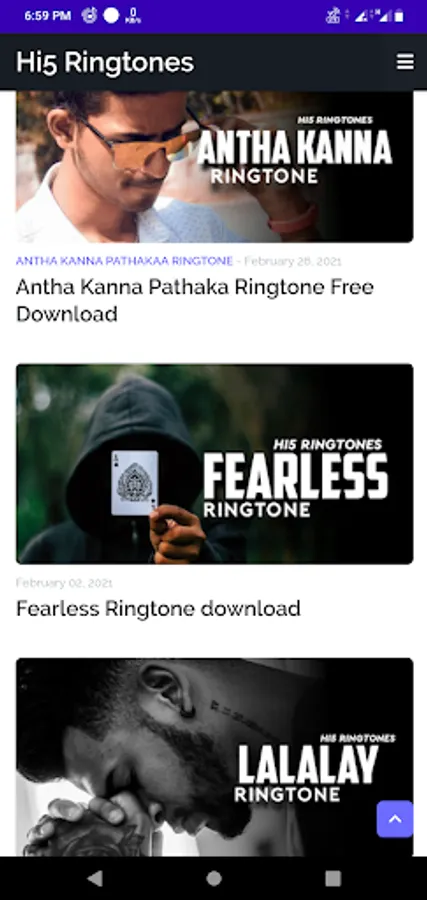Tap the Android home circle icon
The height and width of the screenshot is (900, 427).
pyautogui.click(x=214, y=878)
